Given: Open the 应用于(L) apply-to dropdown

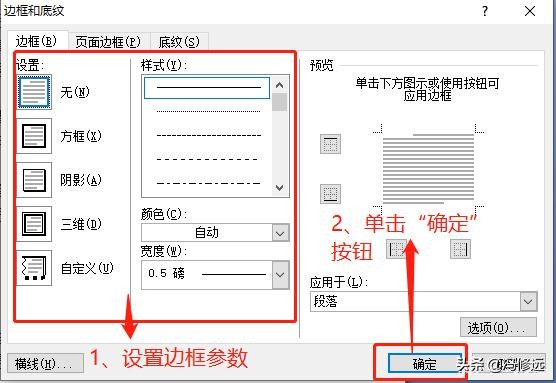Looking at the screenshot, I should [528, 301].
